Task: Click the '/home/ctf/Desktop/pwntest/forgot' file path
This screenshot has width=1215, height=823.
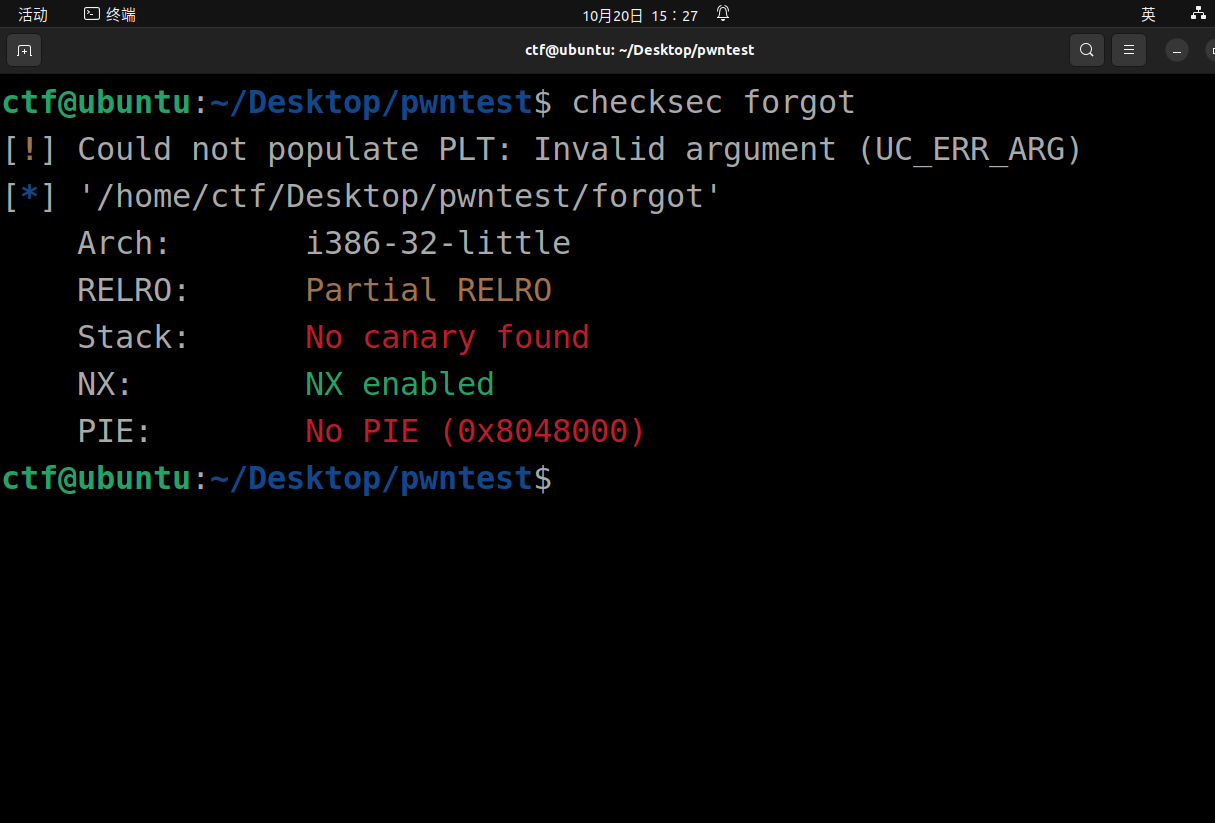Action: point(399,196)
